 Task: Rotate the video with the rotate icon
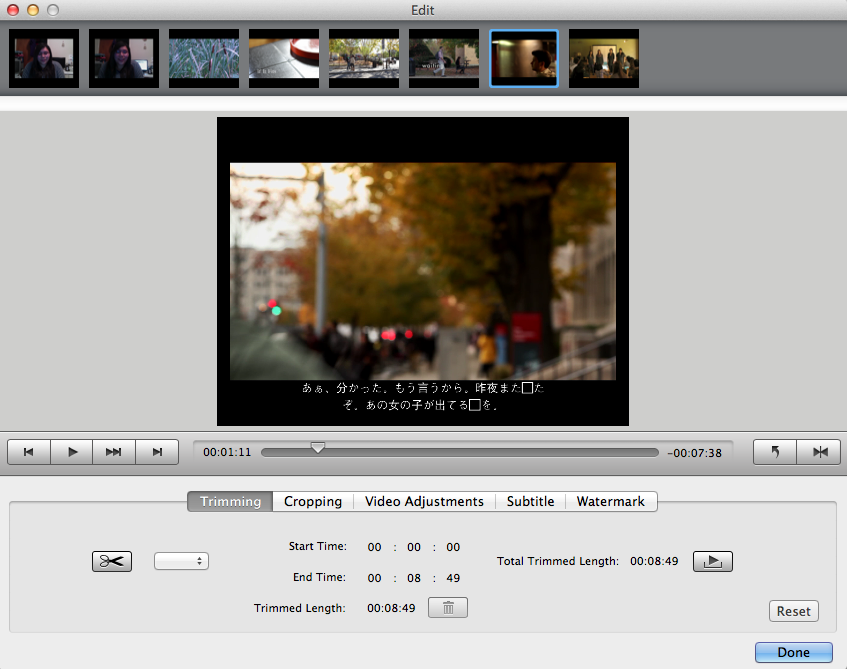(775, 452)
